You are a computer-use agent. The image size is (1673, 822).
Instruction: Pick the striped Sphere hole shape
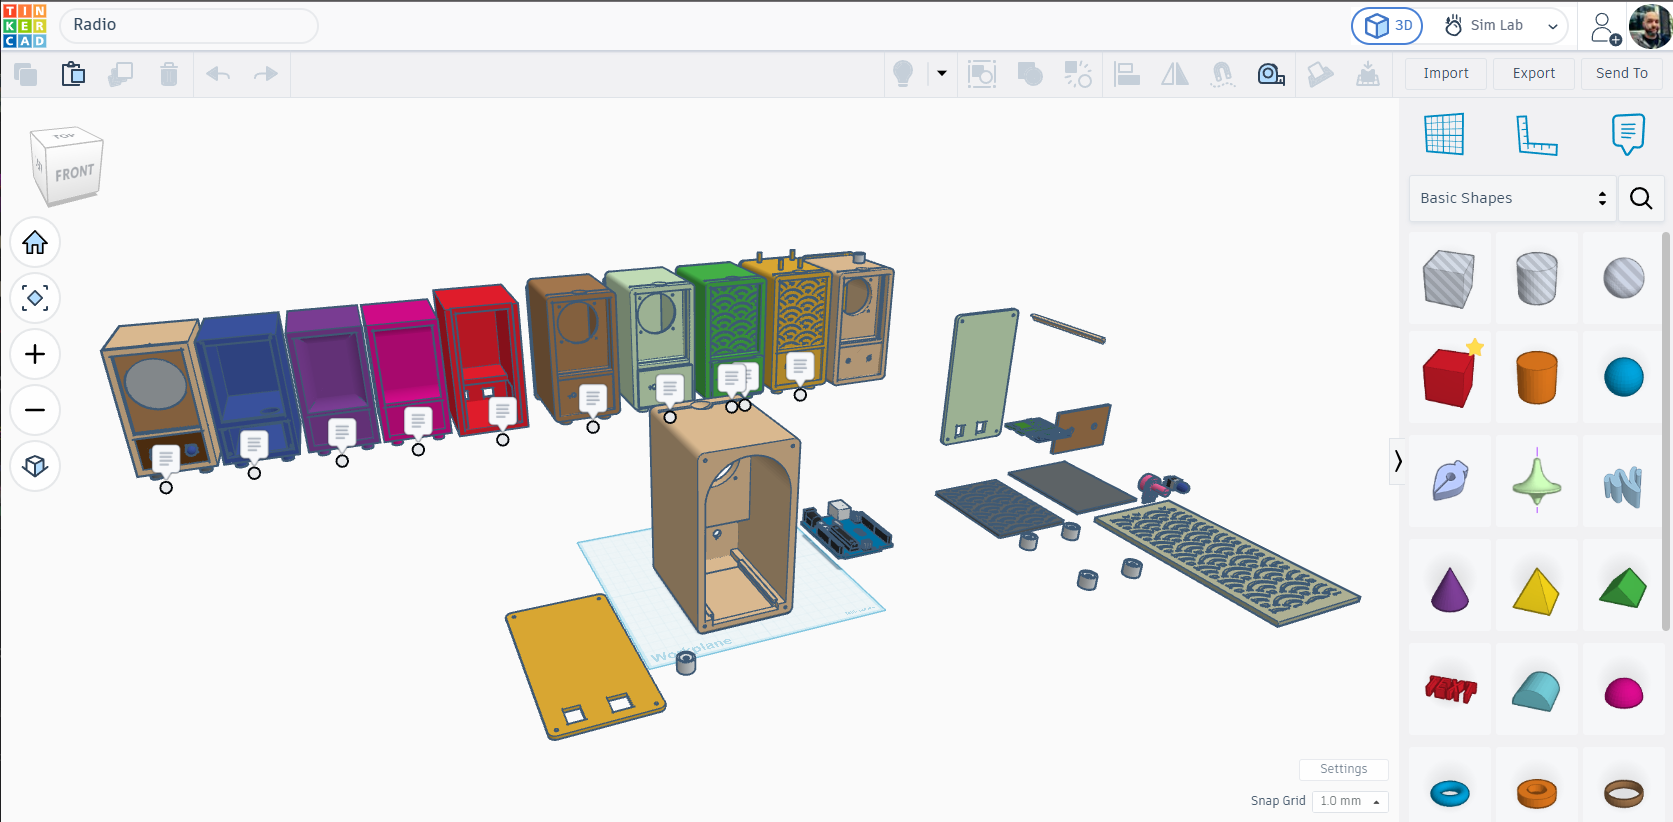coord(1624,278)
